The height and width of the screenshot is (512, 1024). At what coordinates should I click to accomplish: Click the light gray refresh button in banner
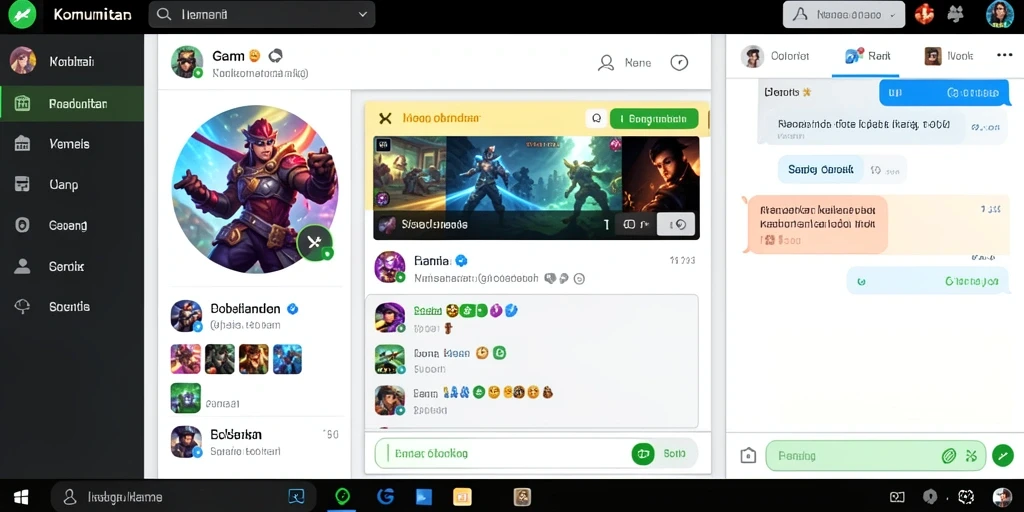(x=676, y=224)
